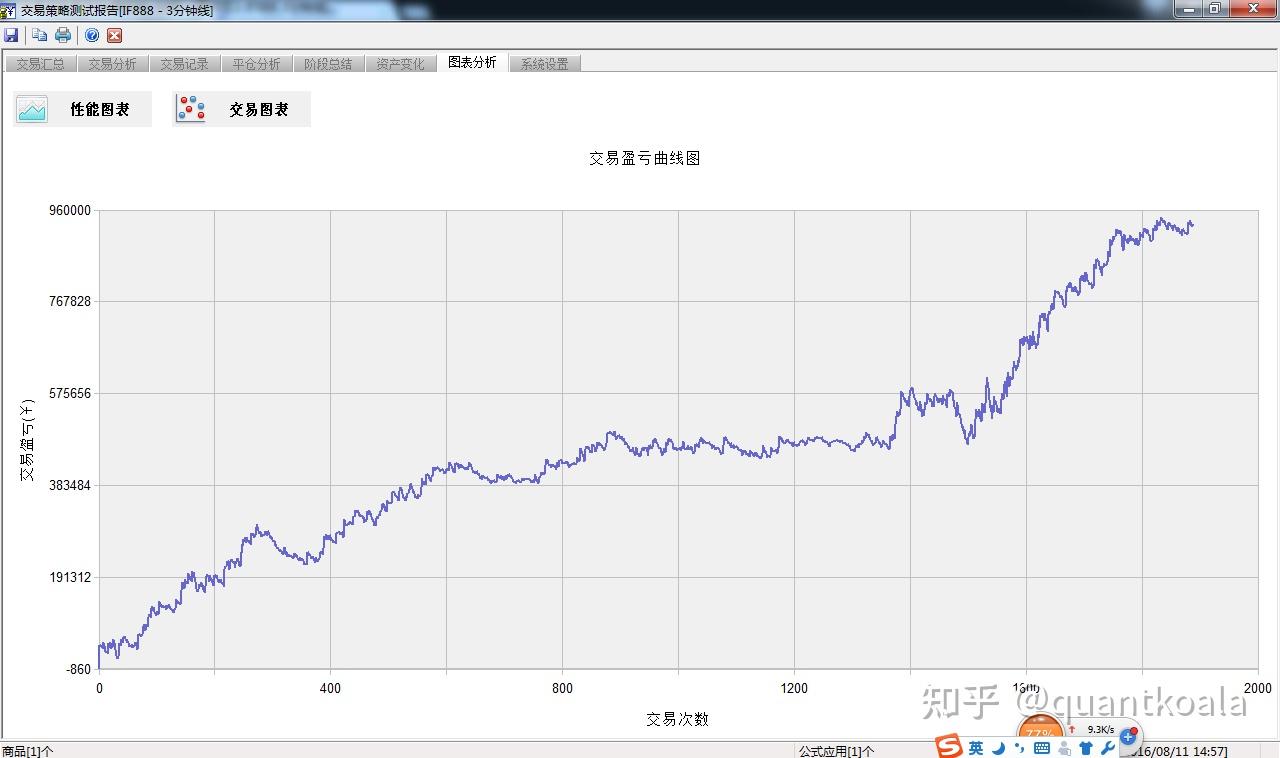
Task: Click the y-axis value 767828
Action: point(69,302)
